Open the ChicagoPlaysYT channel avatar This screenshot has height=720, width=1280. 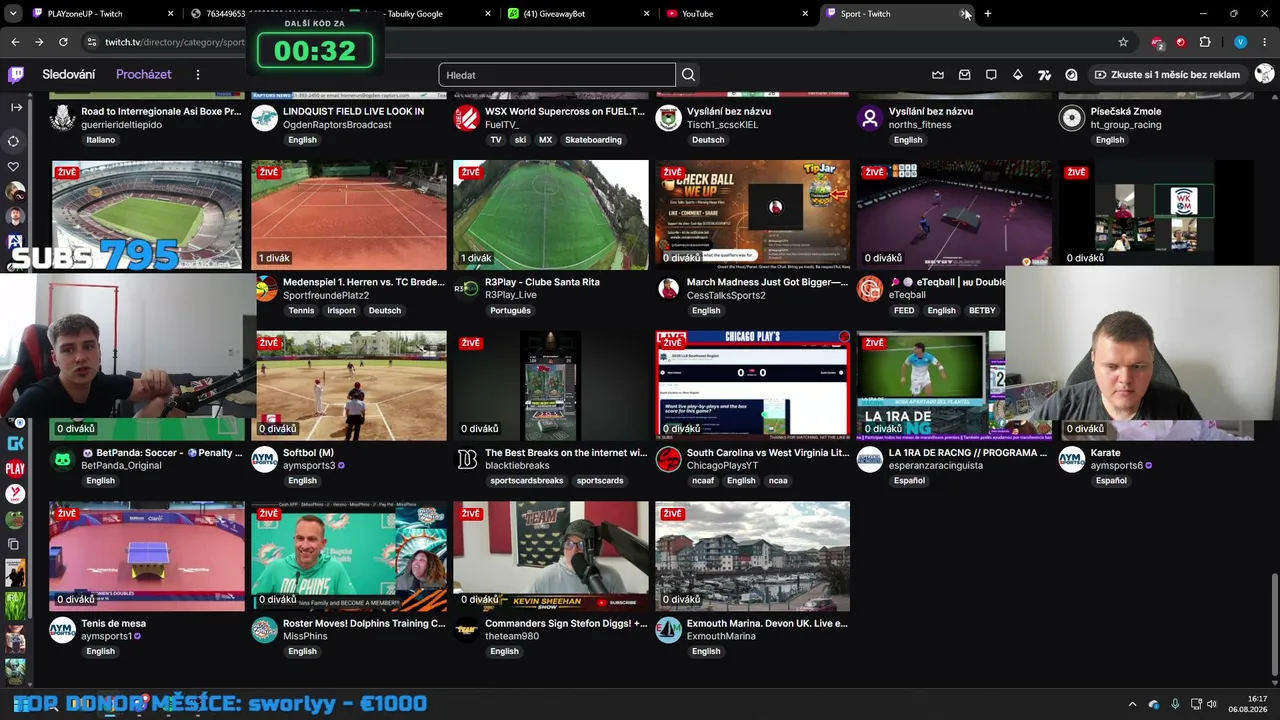(x=668, y=459)
